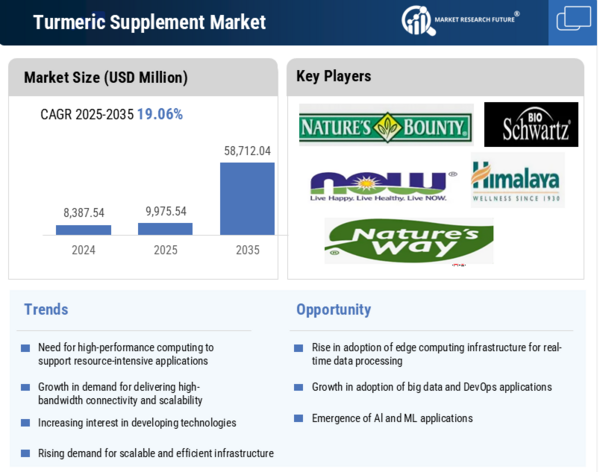Select the 58,712.04 data label
600x472 pixels.
247,151
